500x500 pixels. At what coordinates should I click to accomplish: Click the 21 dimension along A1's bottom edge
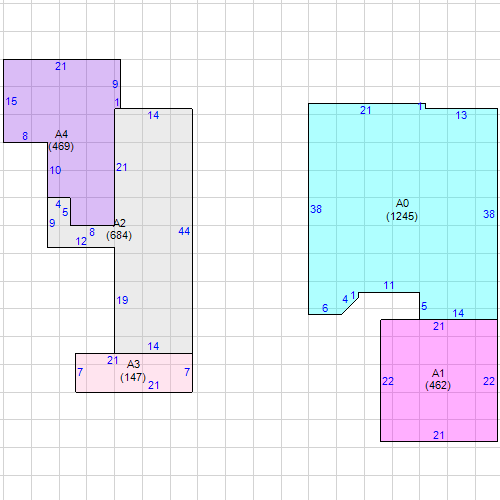tap(439, 435)
